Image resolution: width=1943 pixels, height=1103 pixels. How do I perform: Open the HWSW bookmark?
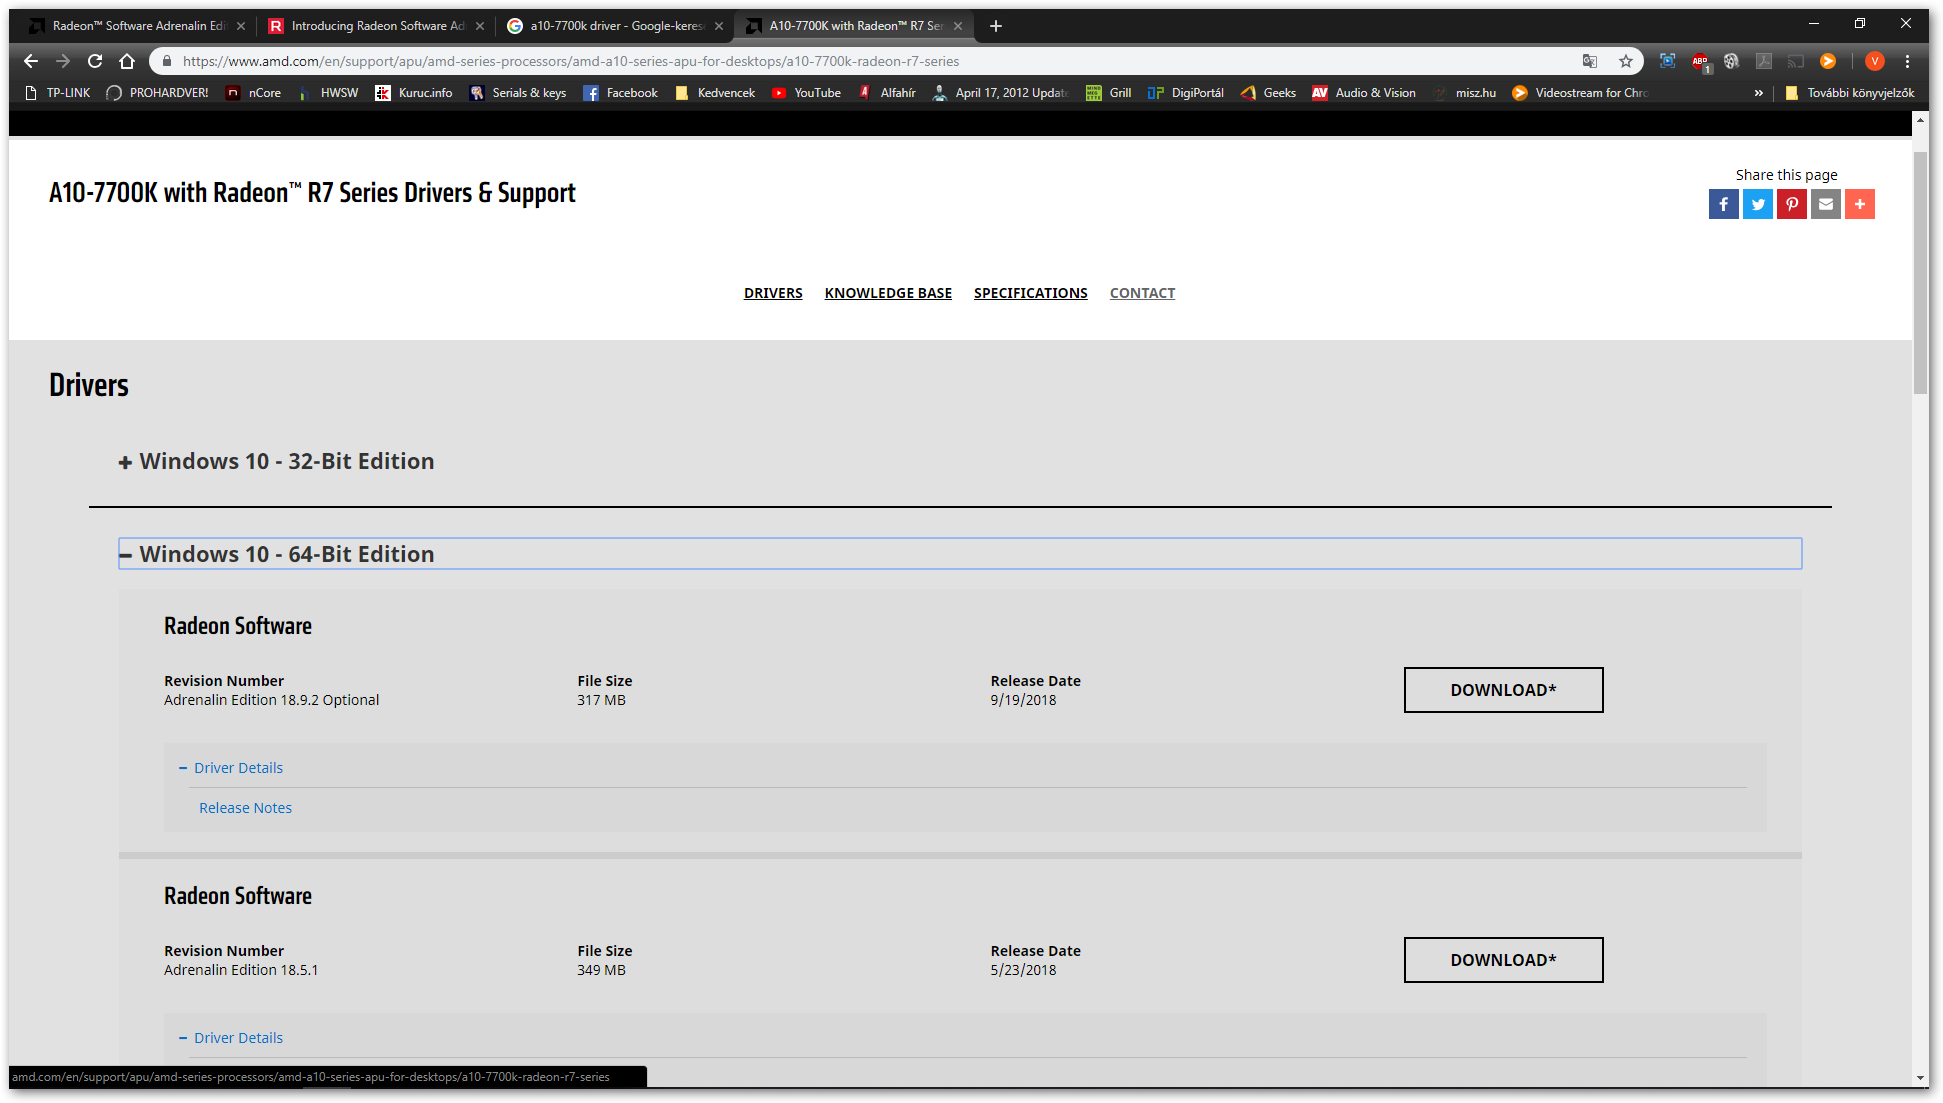point(328,93)
